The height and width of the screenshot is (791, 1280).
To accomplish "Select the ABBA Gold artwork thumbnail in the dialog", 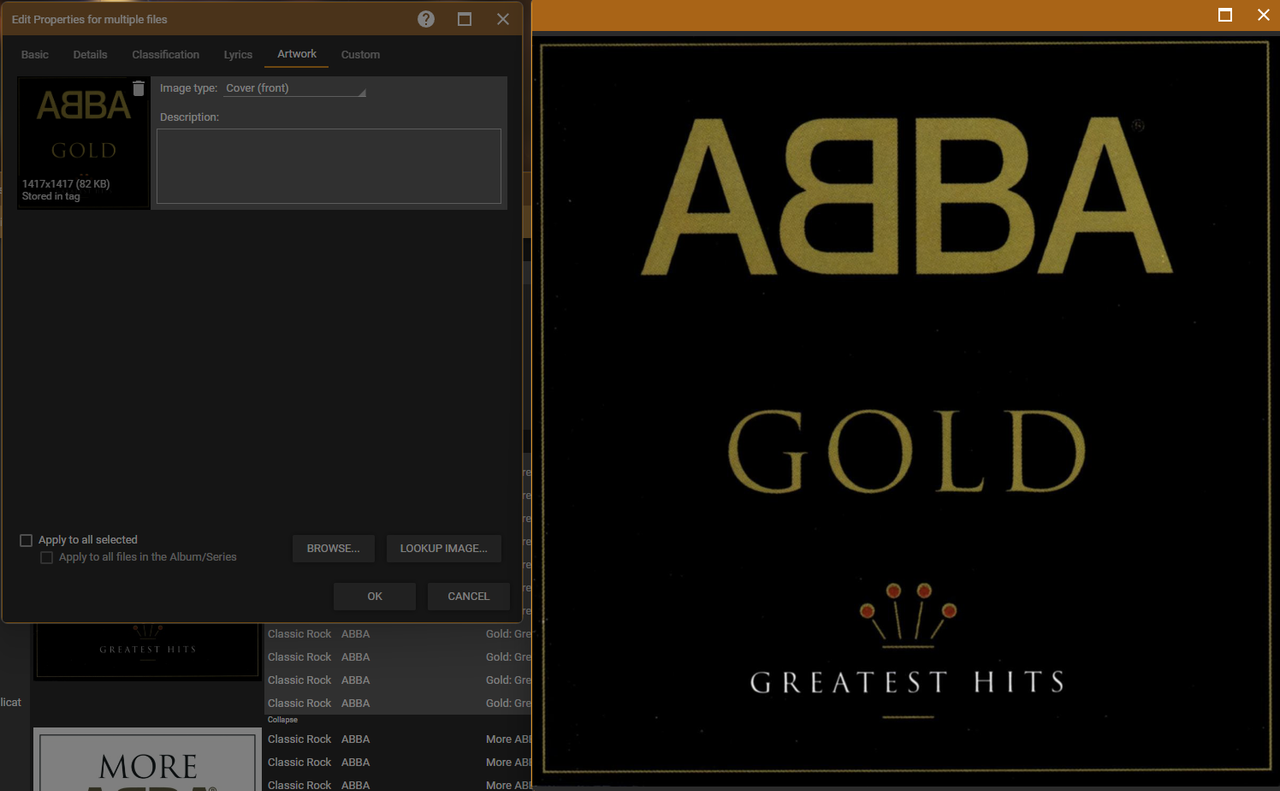I will (84, 143).
